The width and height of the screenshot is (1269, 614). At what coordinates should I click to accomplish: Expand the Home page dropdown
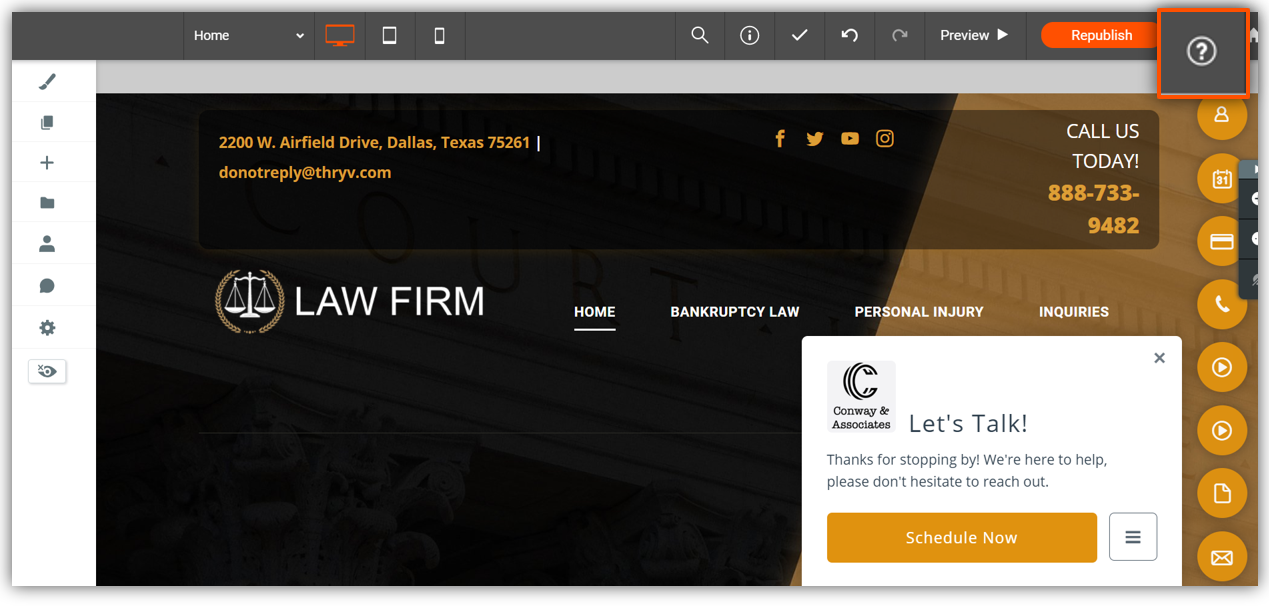(x=248, y=36)
